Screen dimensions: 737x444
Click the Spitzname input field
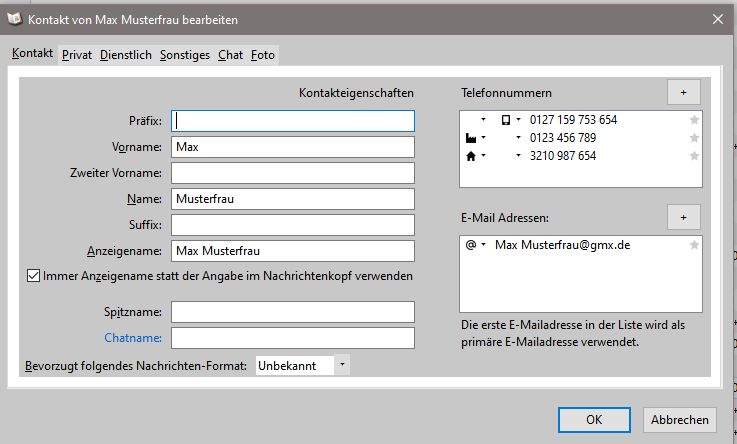tap(293, 312)
